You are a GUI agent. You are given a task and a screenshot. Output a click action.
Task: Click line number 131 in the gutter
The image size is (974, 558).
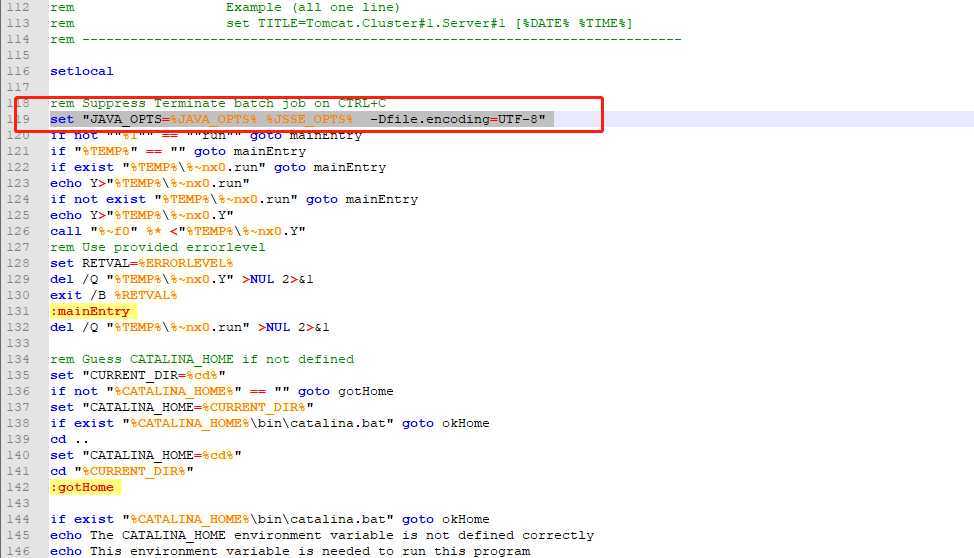click(x=18, y=311)
